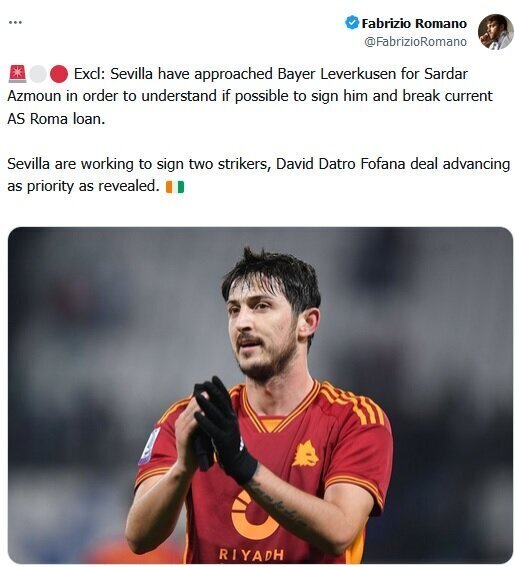This screenshot has height=567, width=515.
Task: Click the words "Bayer Leverkusen" in tweet
Action: tap(337, 74)
